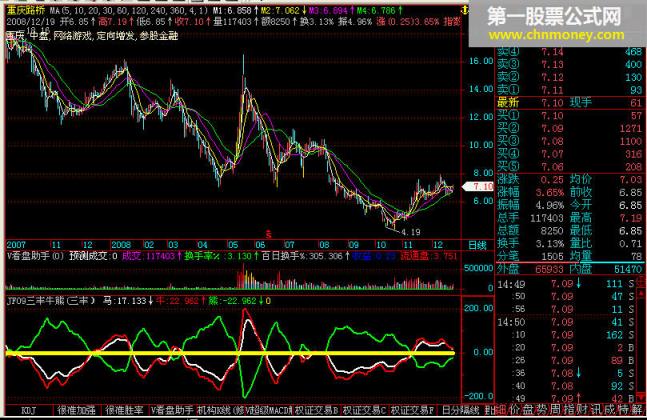Switch to the 价 price tab

[x=514, y=410]
